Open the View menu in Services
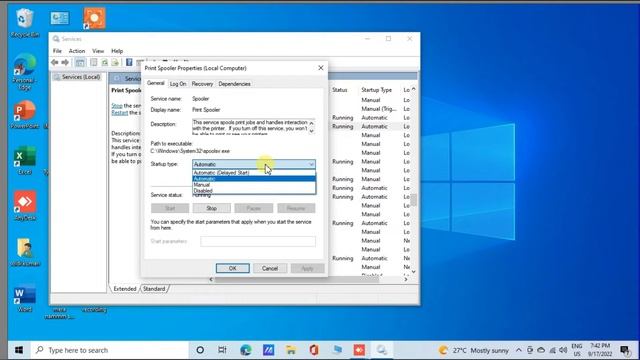 (x=98, y=51)
